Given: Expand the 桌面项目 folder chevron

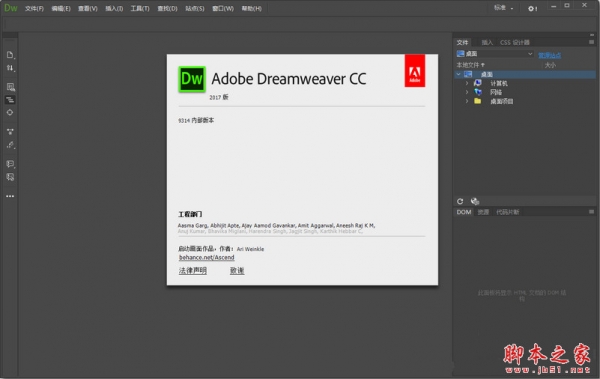Looking at the screenshot, I should [467, 101].
